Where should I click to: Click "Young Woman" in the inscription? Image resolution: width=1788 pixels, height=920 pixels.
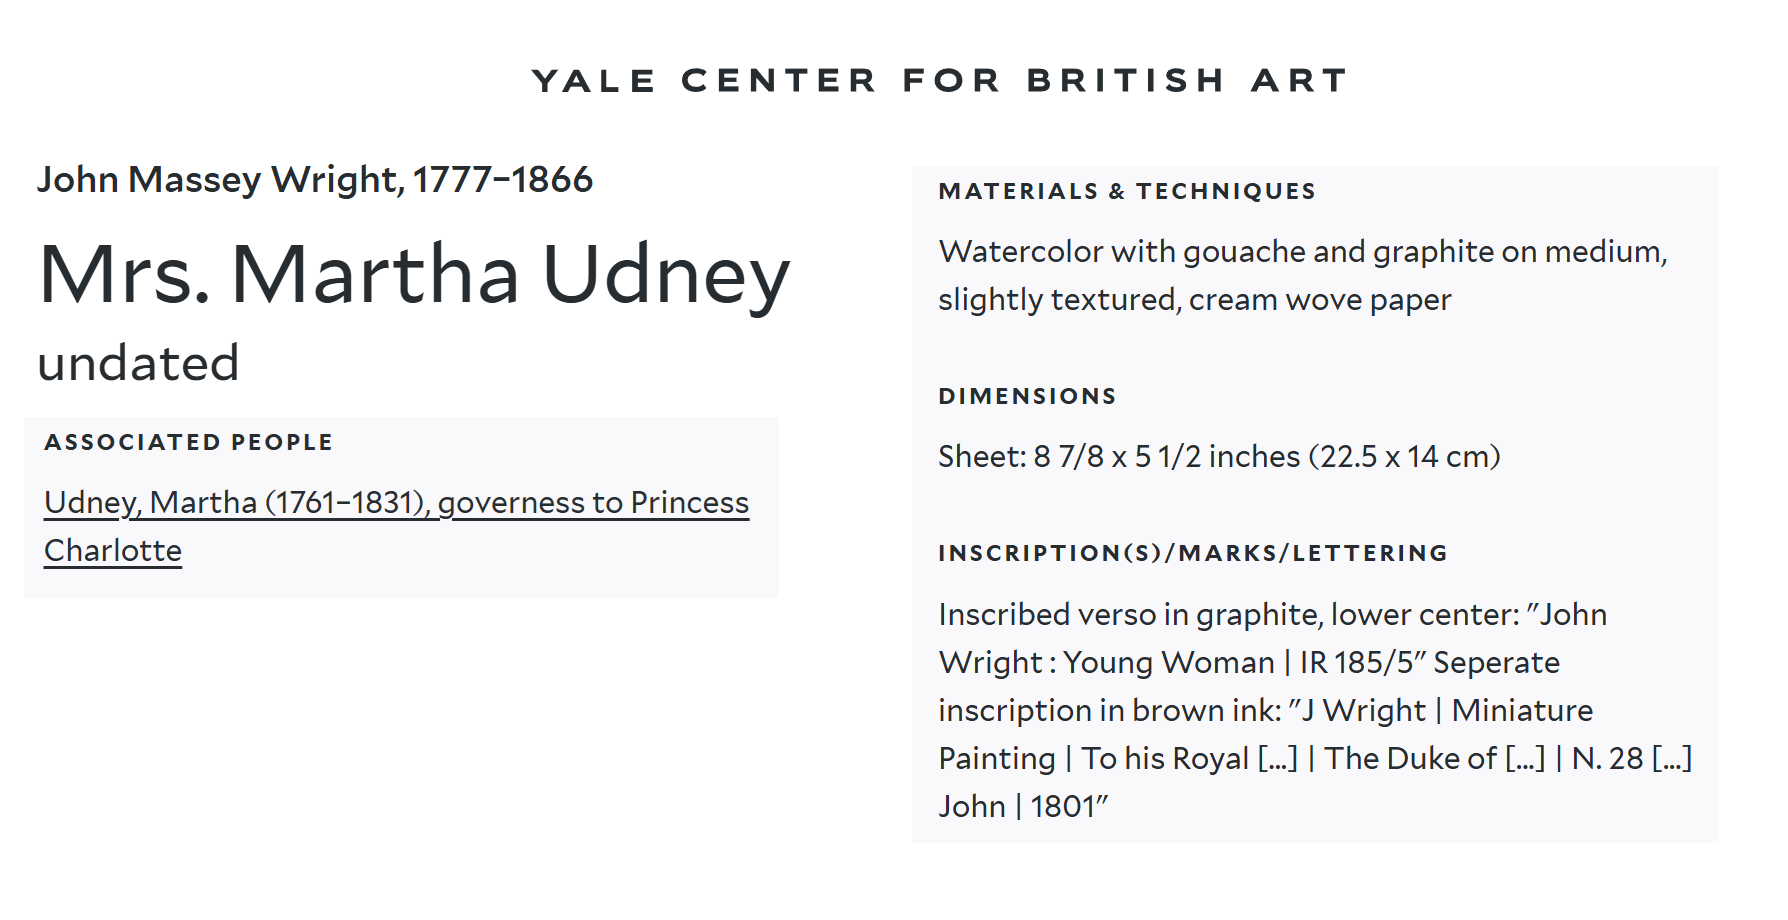[x=1168, y=662]
